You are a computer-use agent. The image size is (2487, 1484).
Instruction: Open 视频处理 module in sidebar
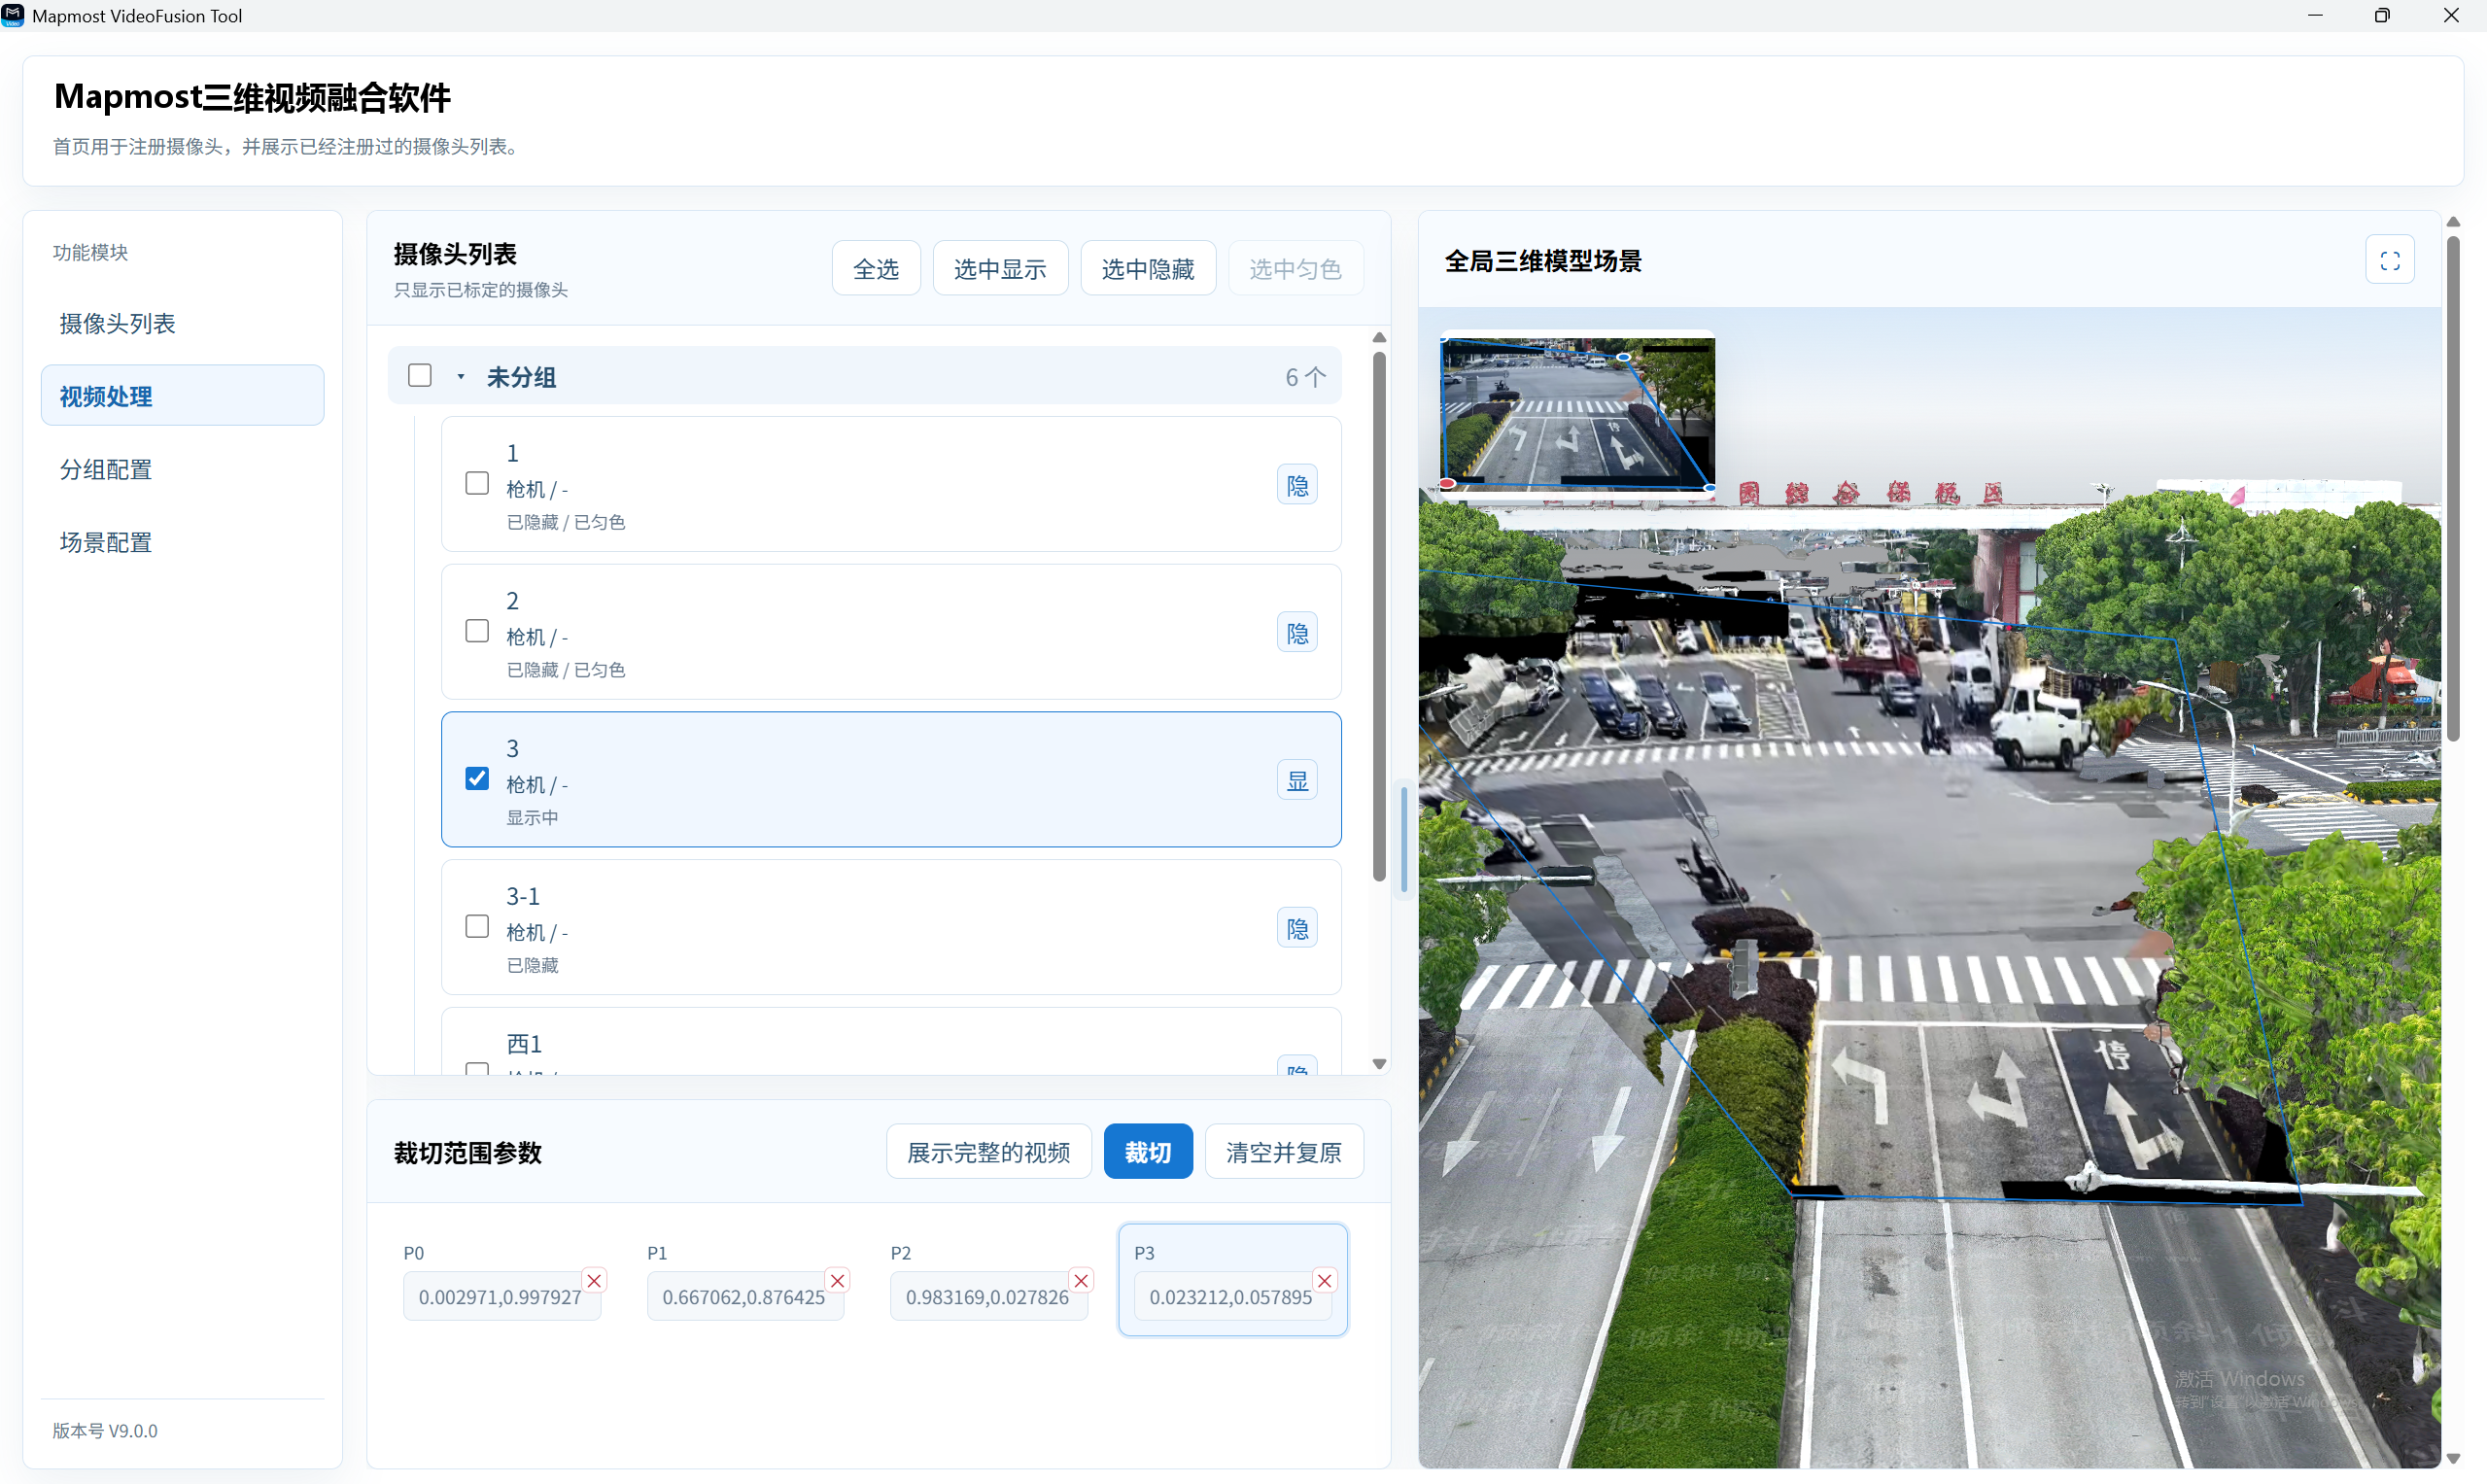pyautogui.click(x=182, y=396)
